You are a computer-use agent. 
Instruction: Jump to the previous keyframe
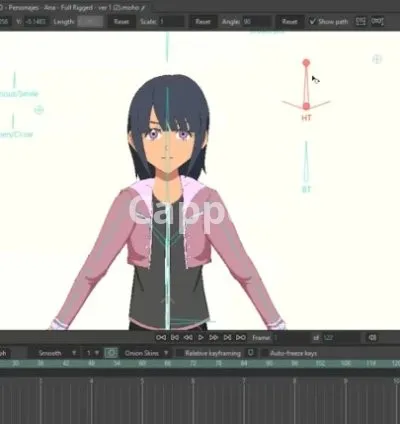[x=175, y=338]
